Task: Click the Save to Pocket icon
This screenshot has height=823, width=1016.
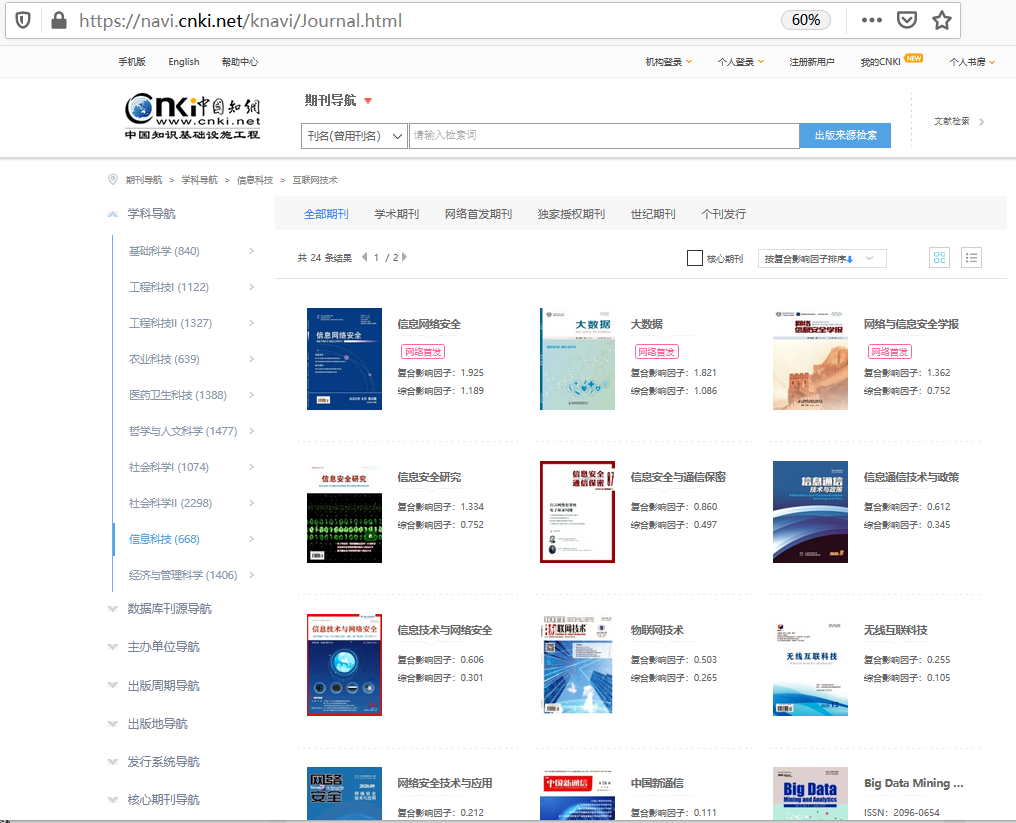Action: point(906,20)
